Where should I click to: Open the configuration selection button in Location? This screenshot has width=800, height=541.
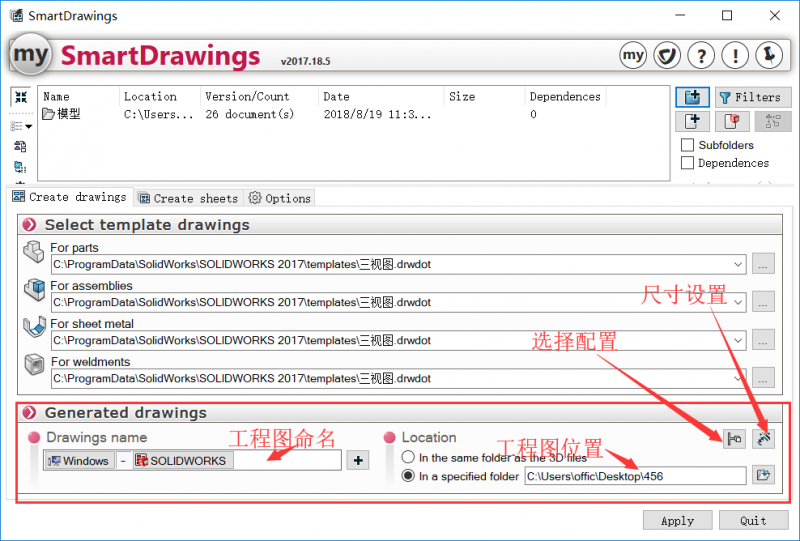tap(734, 438)
